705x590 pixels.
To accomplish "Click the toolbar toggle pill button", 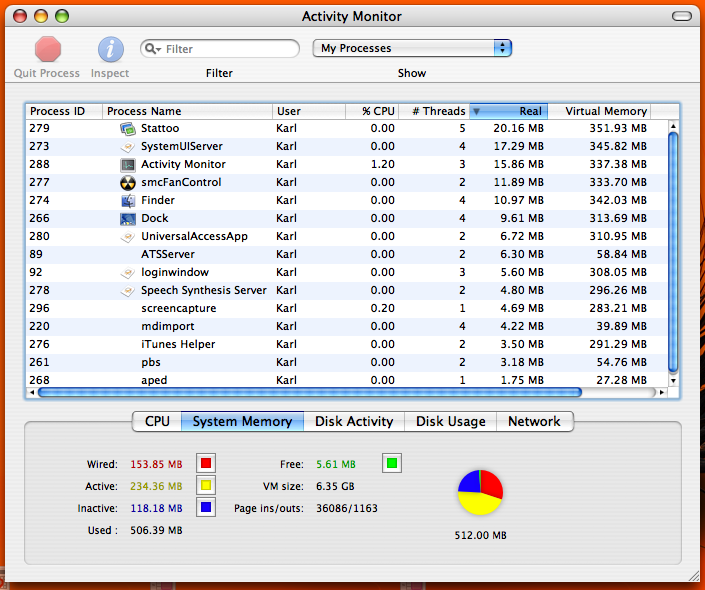I will [x=682, y=16].
